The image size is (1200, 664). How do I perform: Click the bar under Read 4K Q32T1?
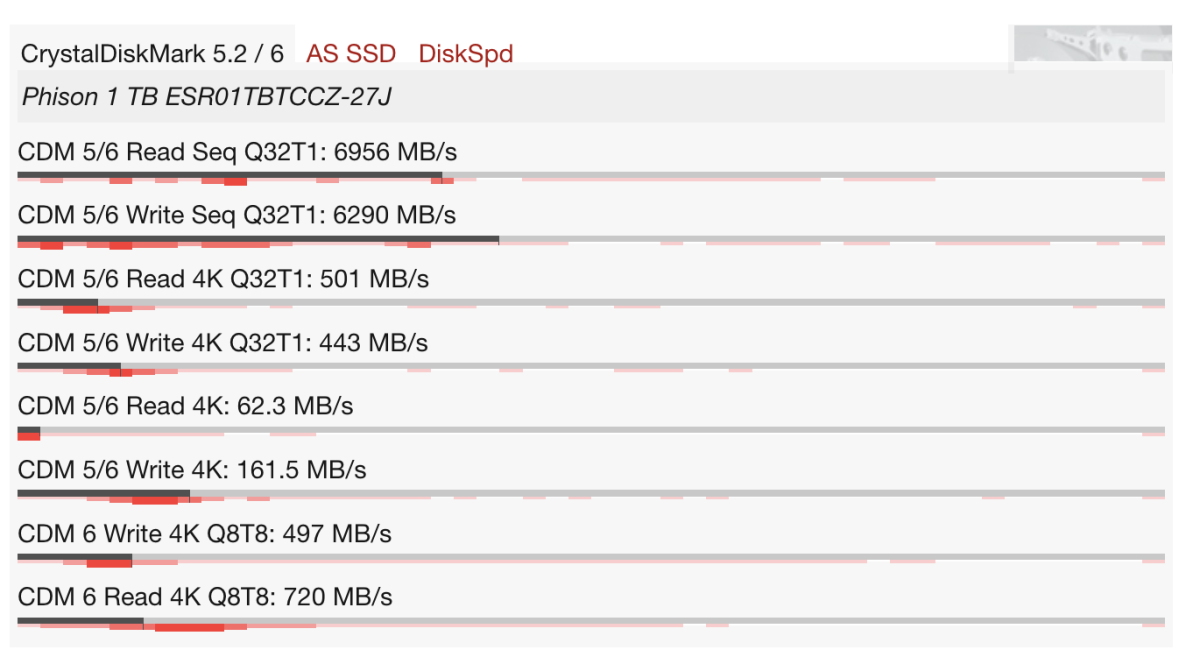click(57, 302)
